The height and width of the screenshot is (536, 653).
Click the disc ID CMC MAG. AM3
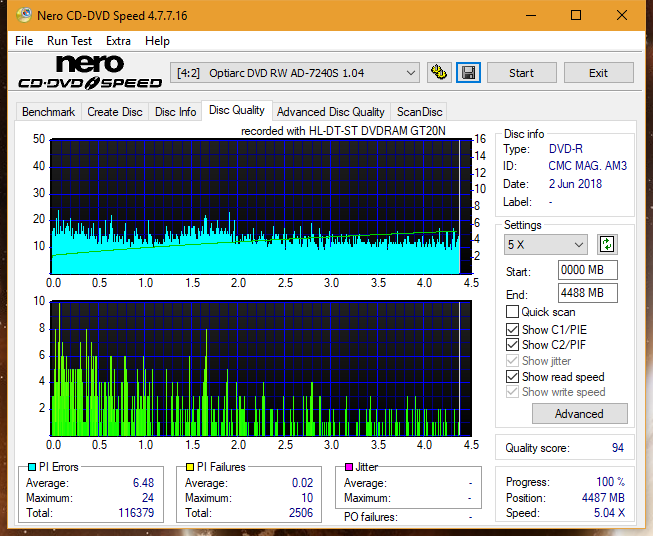[587, 166]
